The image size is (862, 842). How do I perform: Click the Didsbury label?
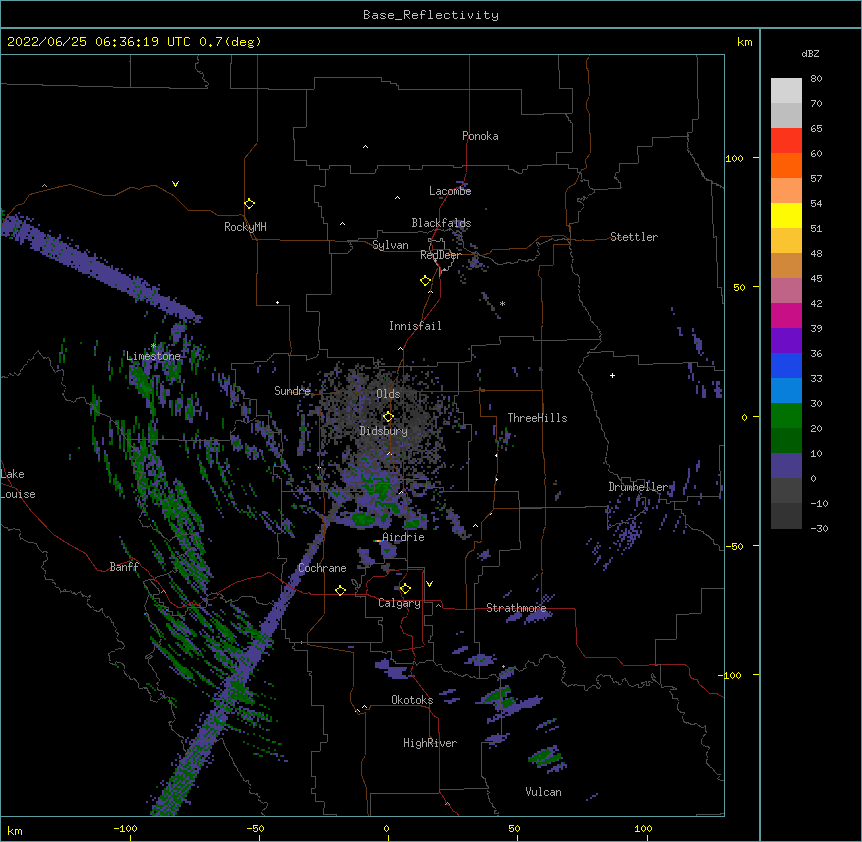coord(384,431)
